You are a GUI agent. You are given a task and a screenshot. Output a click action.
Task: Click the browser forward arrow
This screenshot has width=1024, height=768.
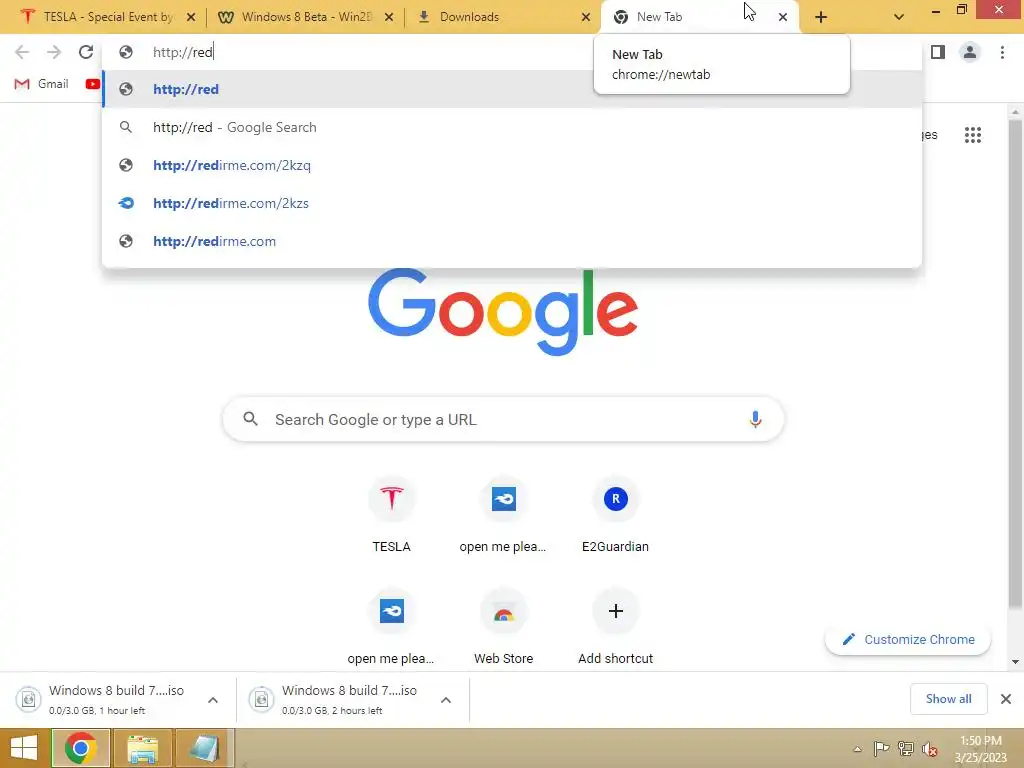54,52
